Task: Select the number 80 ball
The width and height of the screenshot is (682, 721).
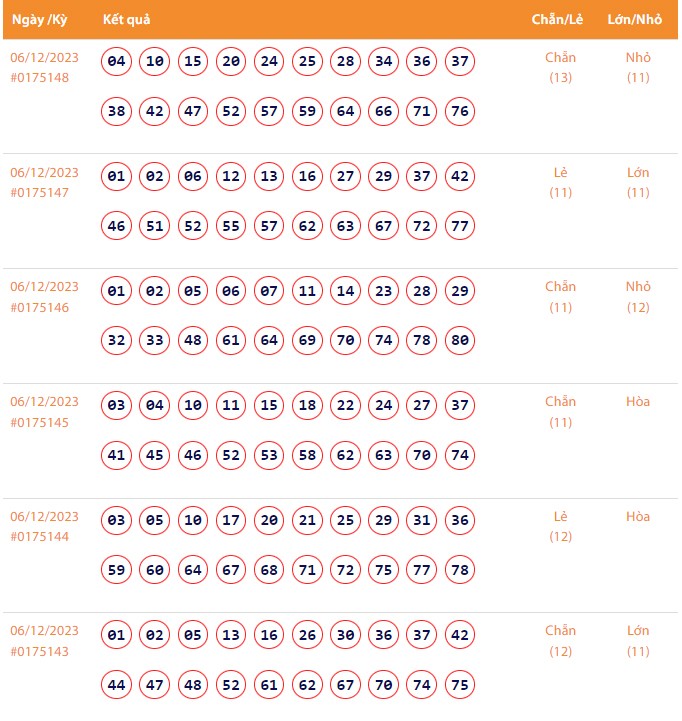Action: [460, 341]
